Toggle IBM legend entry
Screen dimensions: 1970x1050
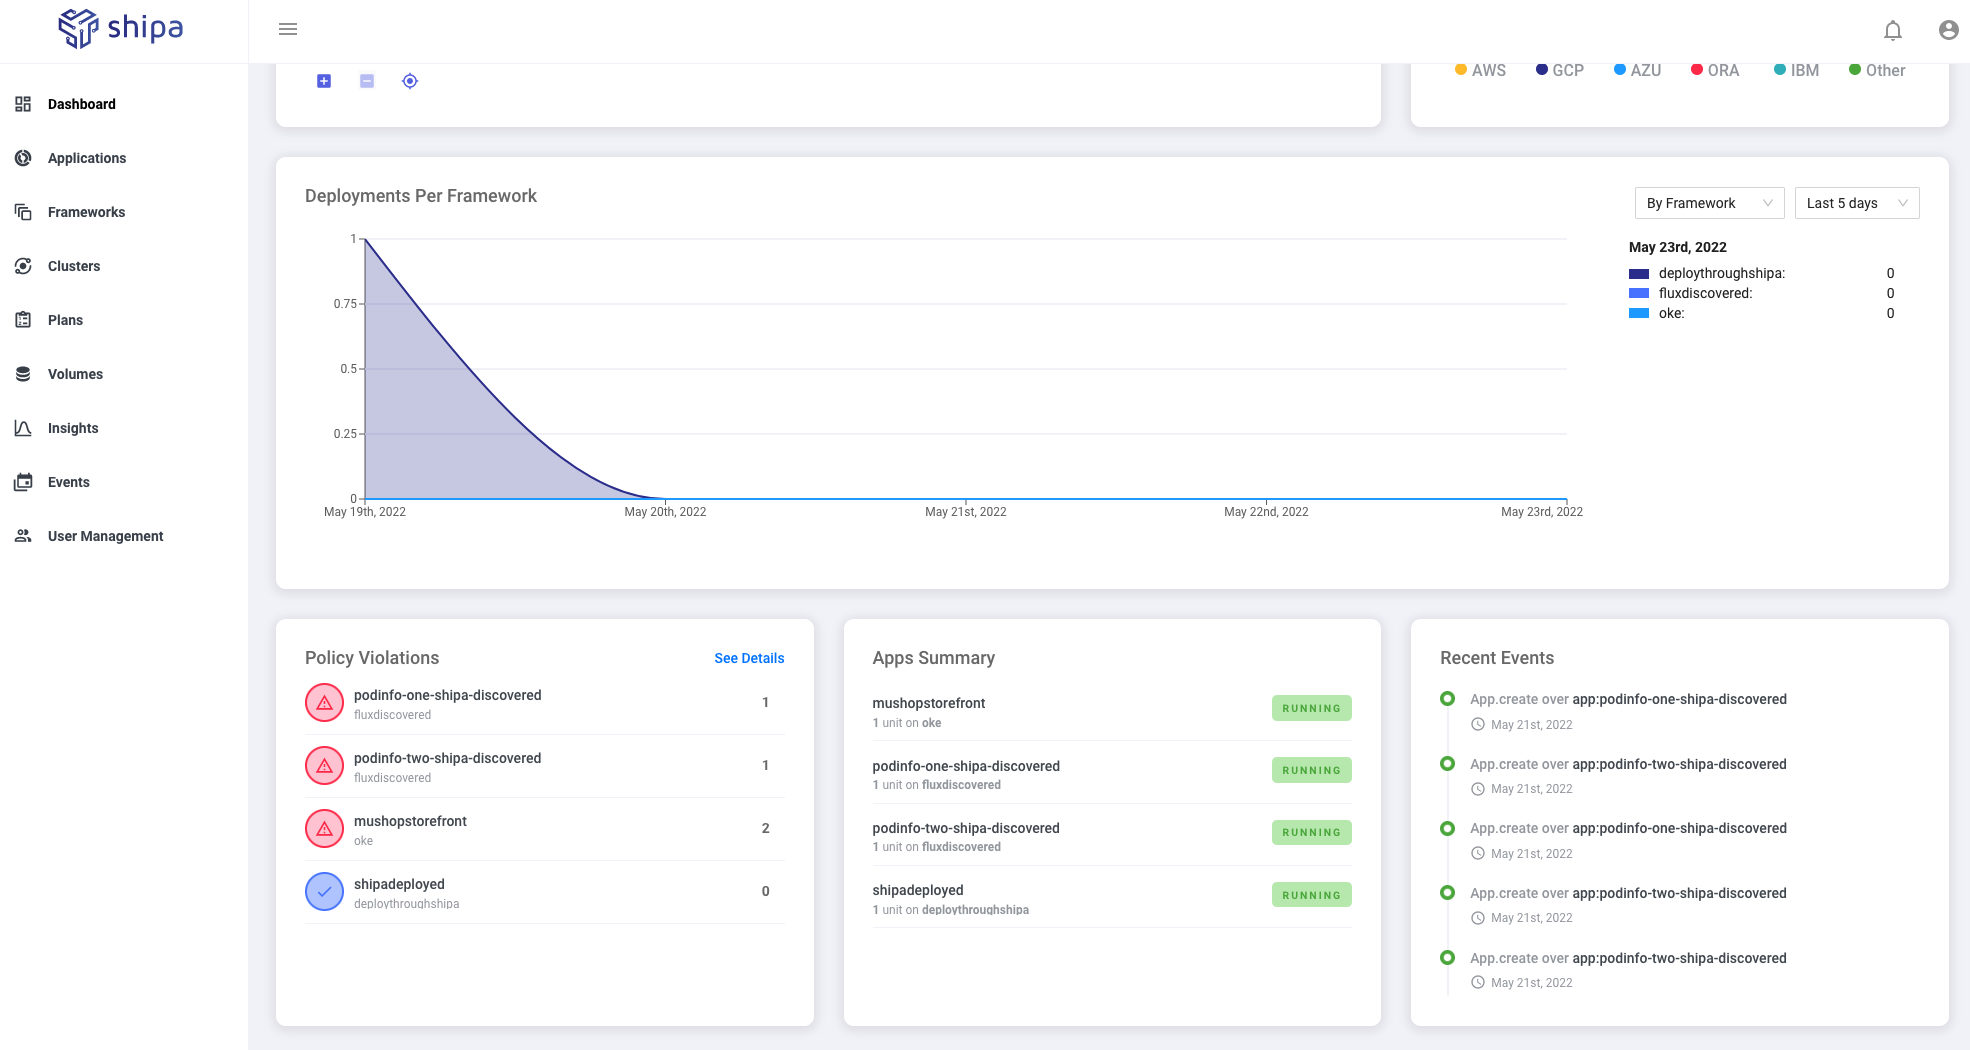[1796, 70]
